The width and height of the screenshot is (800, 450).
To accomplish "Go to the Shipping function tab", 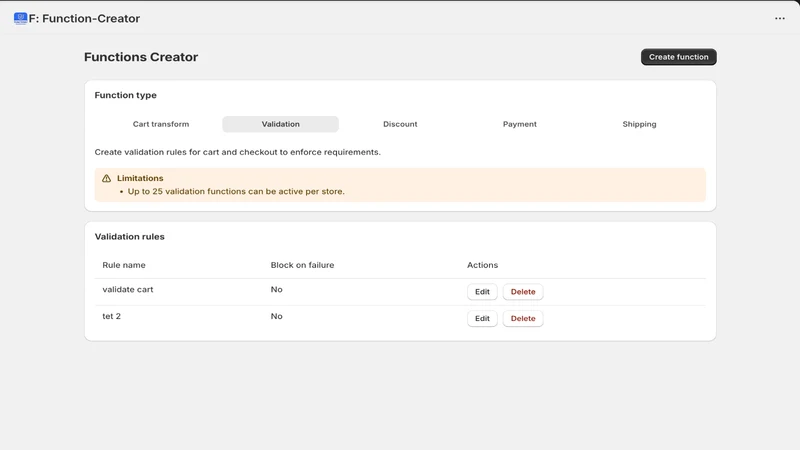I will [639, 124].
